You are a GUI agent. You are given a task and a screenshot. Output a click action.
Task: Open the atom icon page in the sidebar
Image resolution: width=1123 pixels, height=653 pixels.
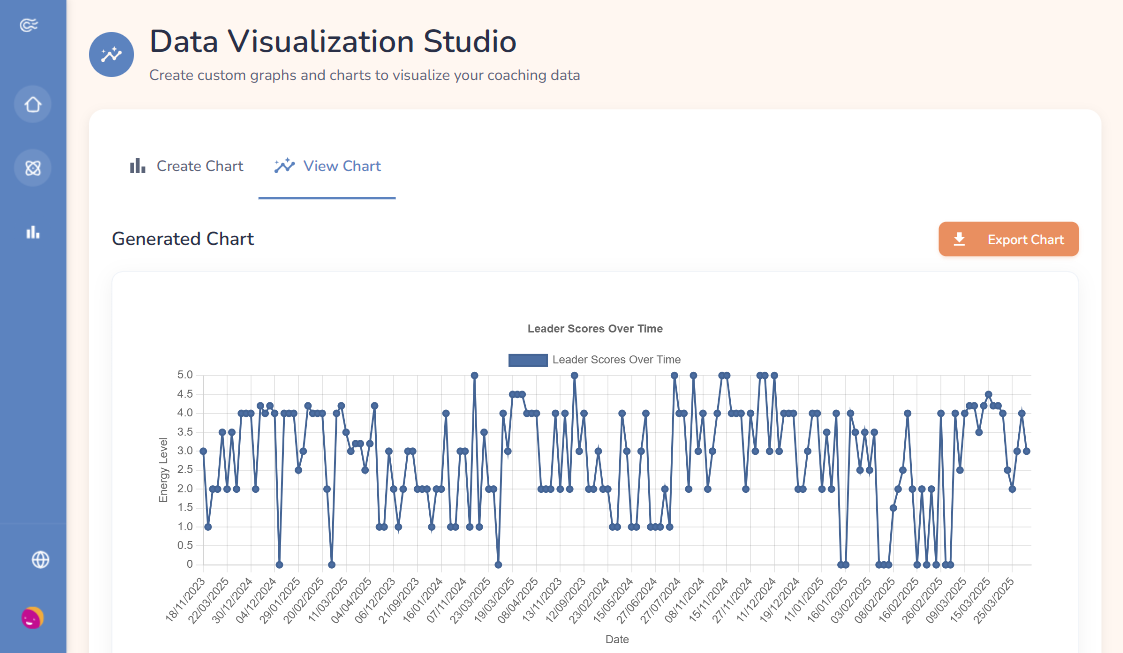(33, 168)
